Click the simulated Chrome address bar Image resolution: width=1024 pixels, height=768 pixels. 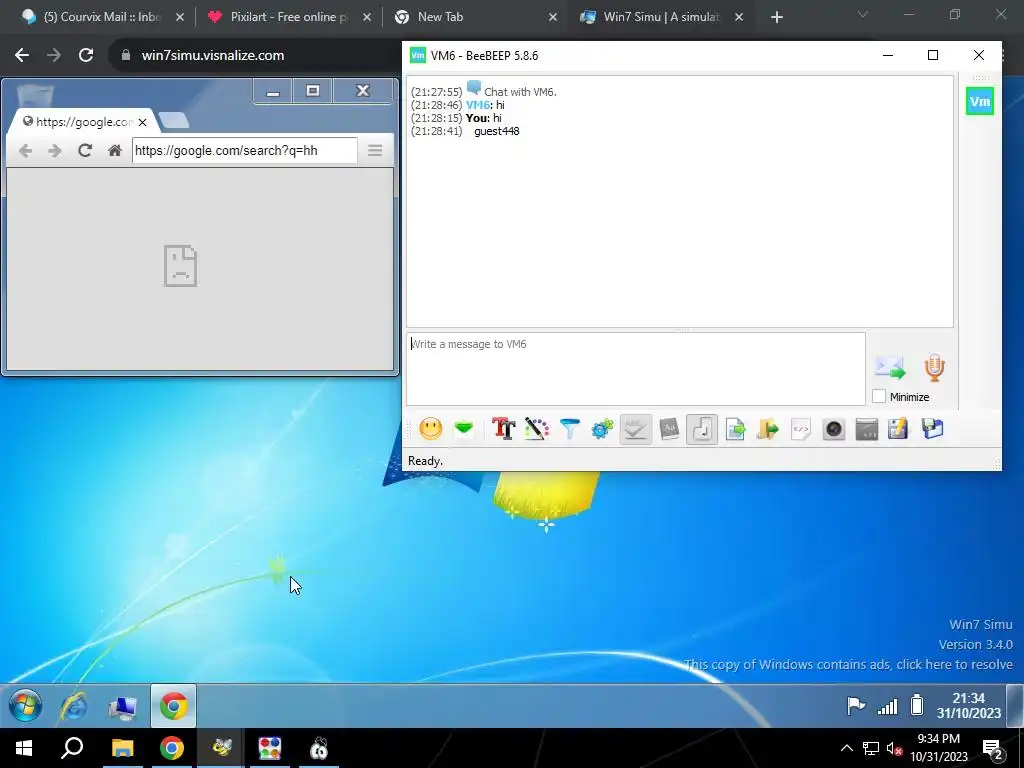coord(245,151)
